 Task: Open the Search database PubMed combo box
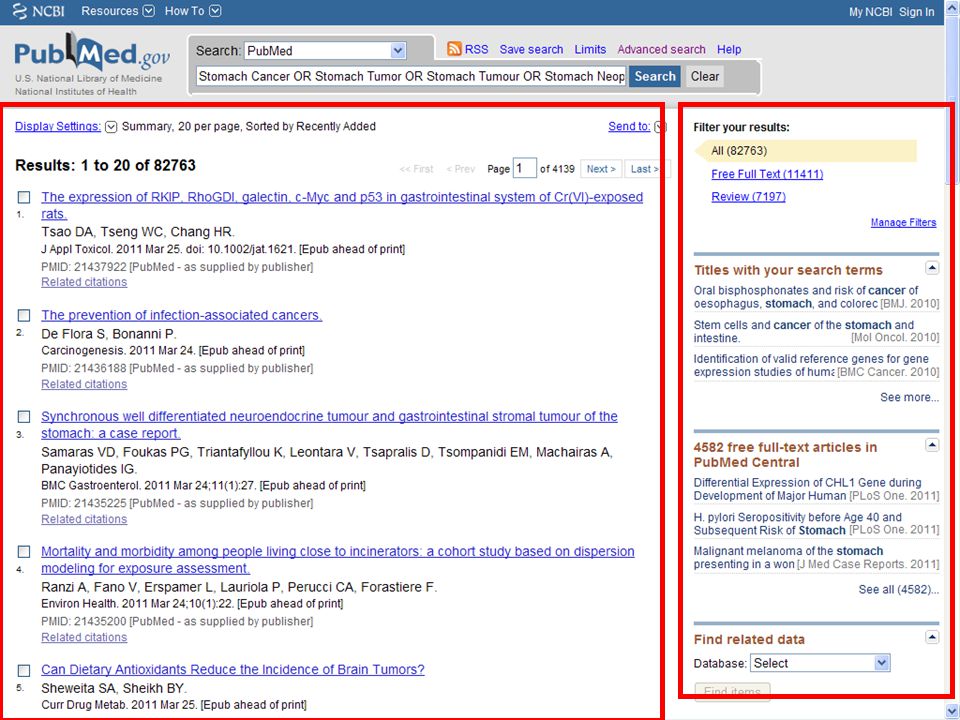click(325, 51)
